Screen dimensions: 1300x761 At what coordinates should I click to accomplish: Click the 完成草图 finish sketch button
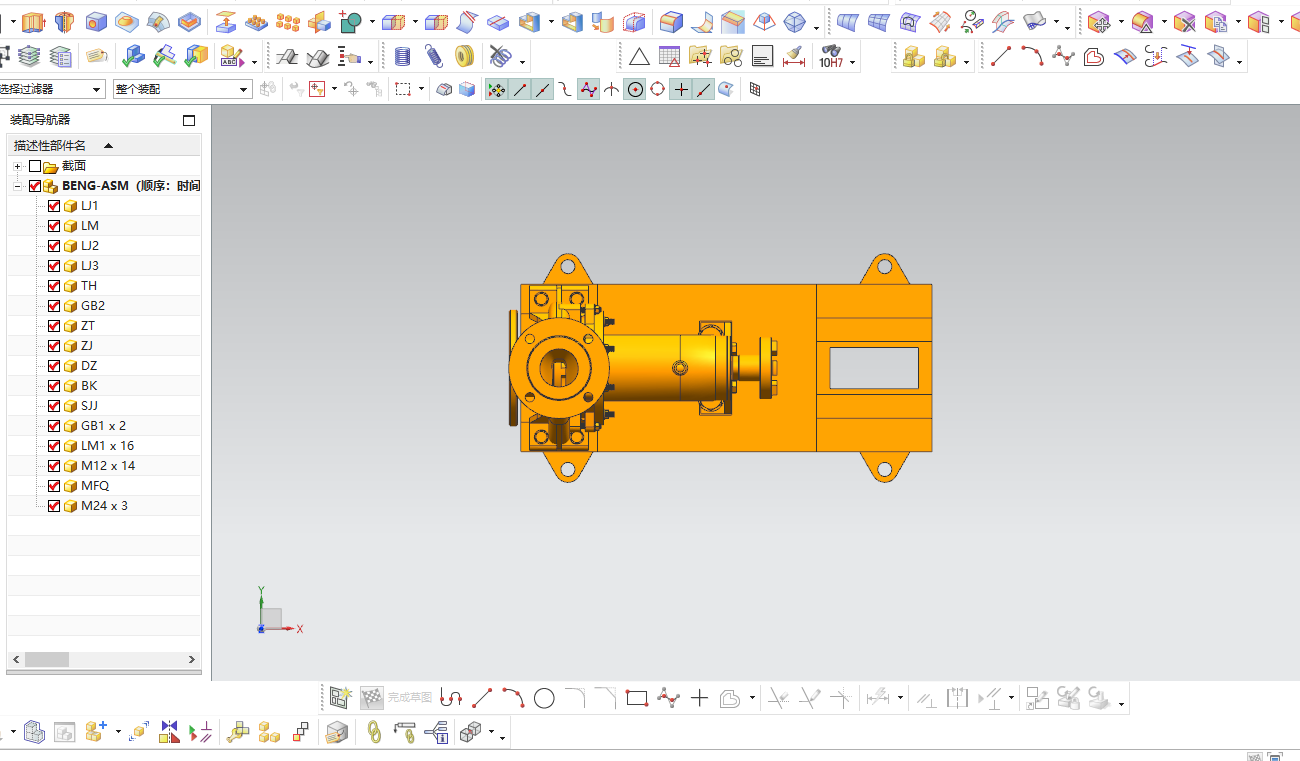pos(397,698)
